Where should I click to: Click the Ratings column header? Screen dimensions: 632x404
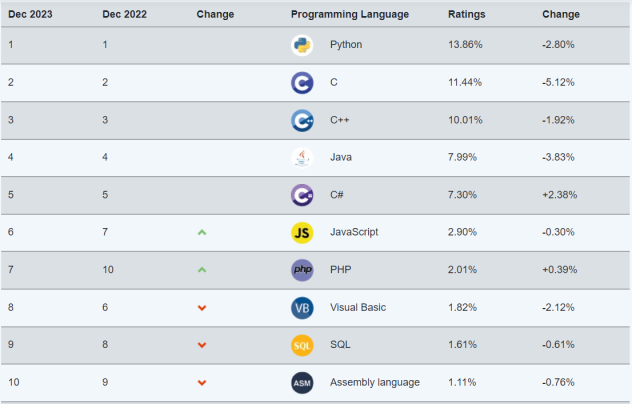467,15
